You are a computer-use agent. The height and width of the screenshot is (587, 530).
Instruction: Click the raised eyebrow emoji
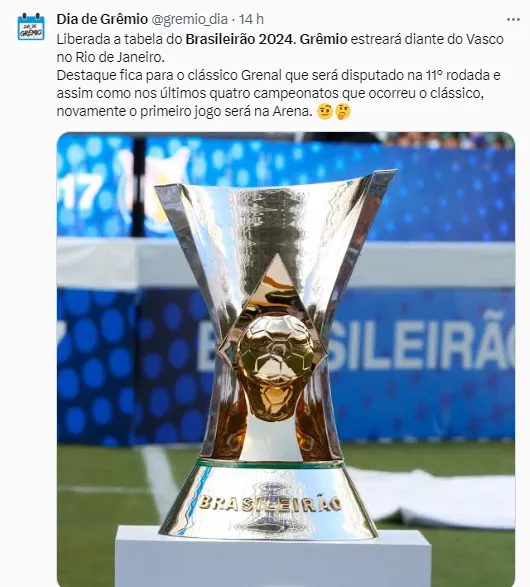[325, 112]
